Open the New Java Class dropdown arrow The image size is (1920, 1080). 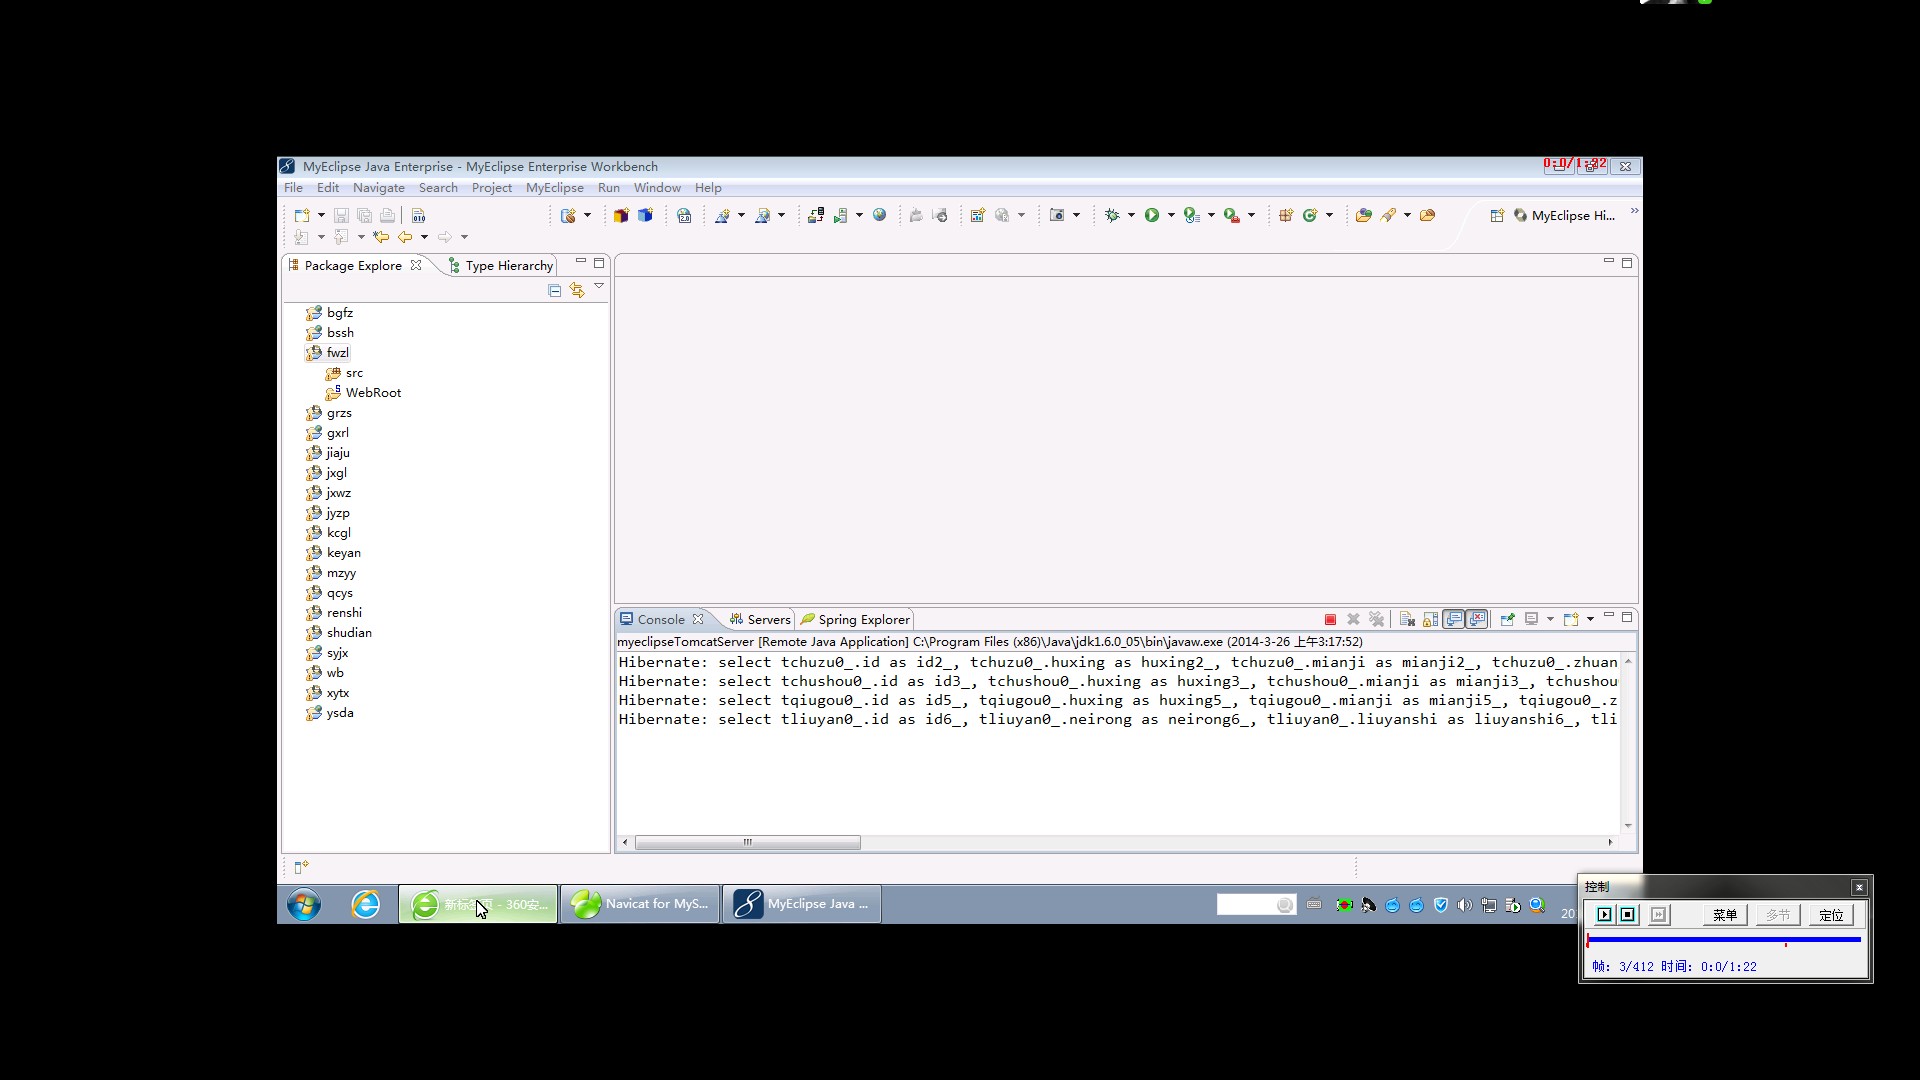(1329, 215)
